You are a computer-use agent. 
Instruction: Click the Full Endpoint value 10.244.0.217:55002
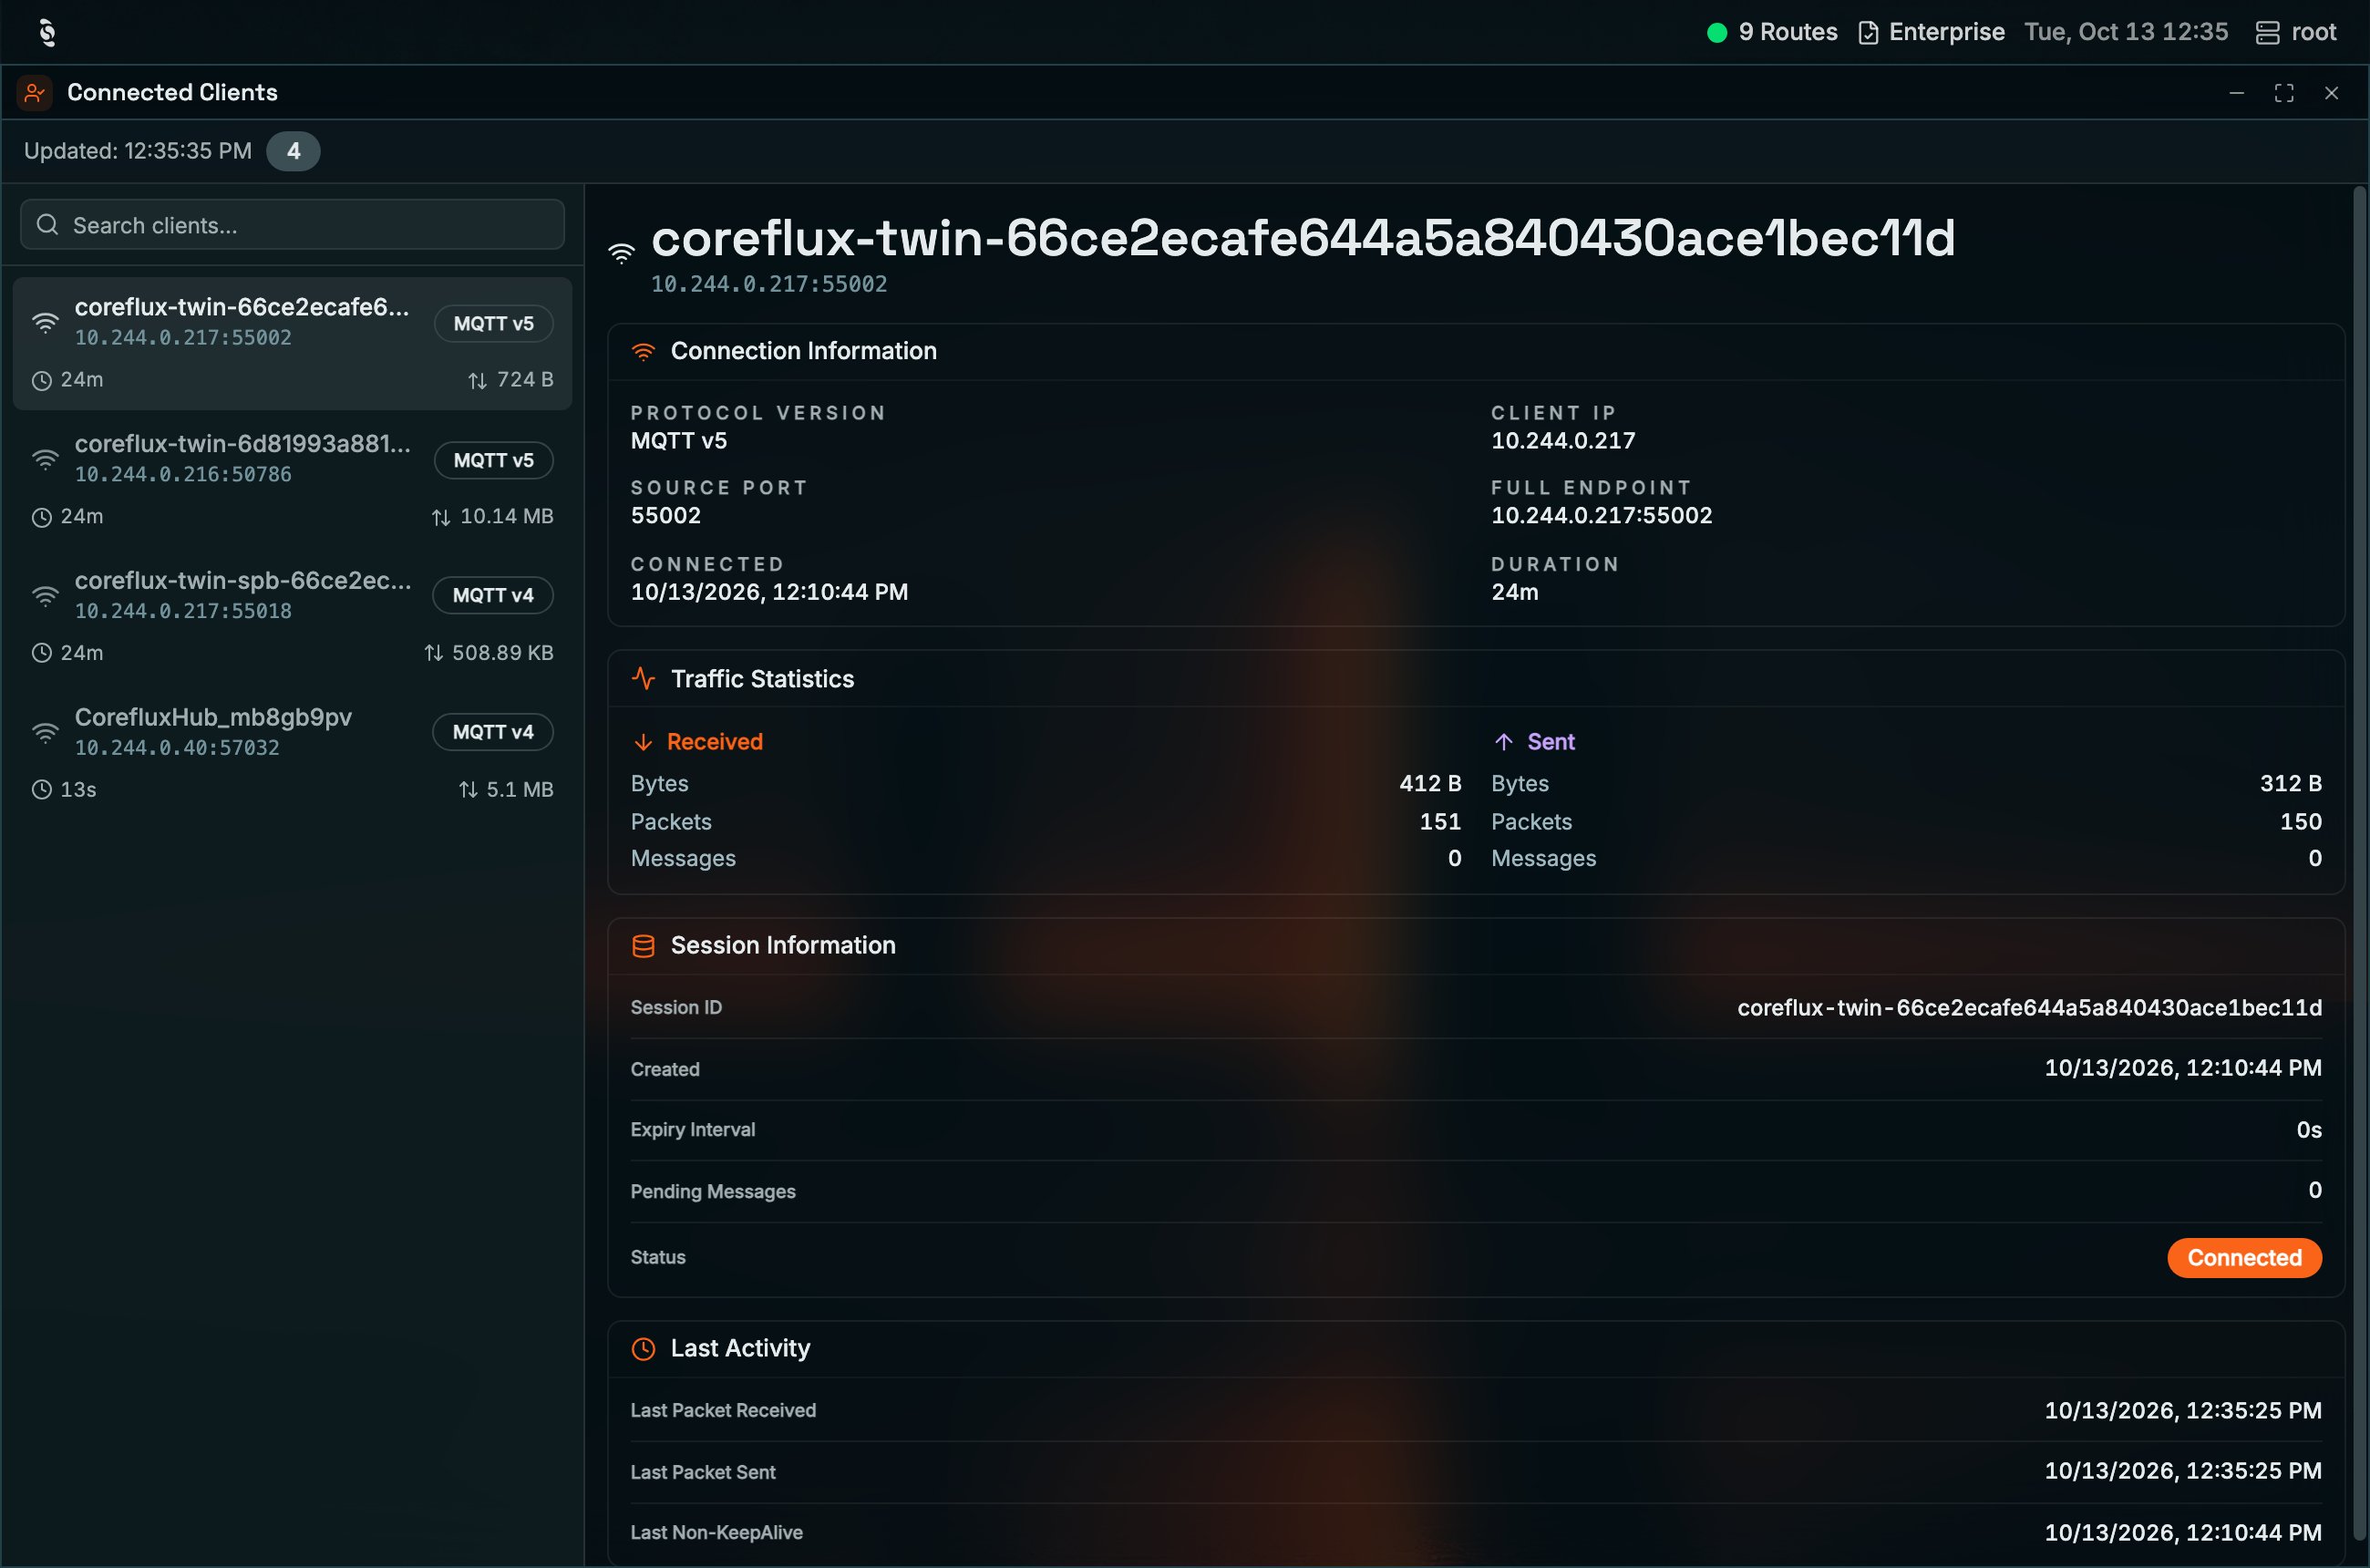click(1601, 516)
